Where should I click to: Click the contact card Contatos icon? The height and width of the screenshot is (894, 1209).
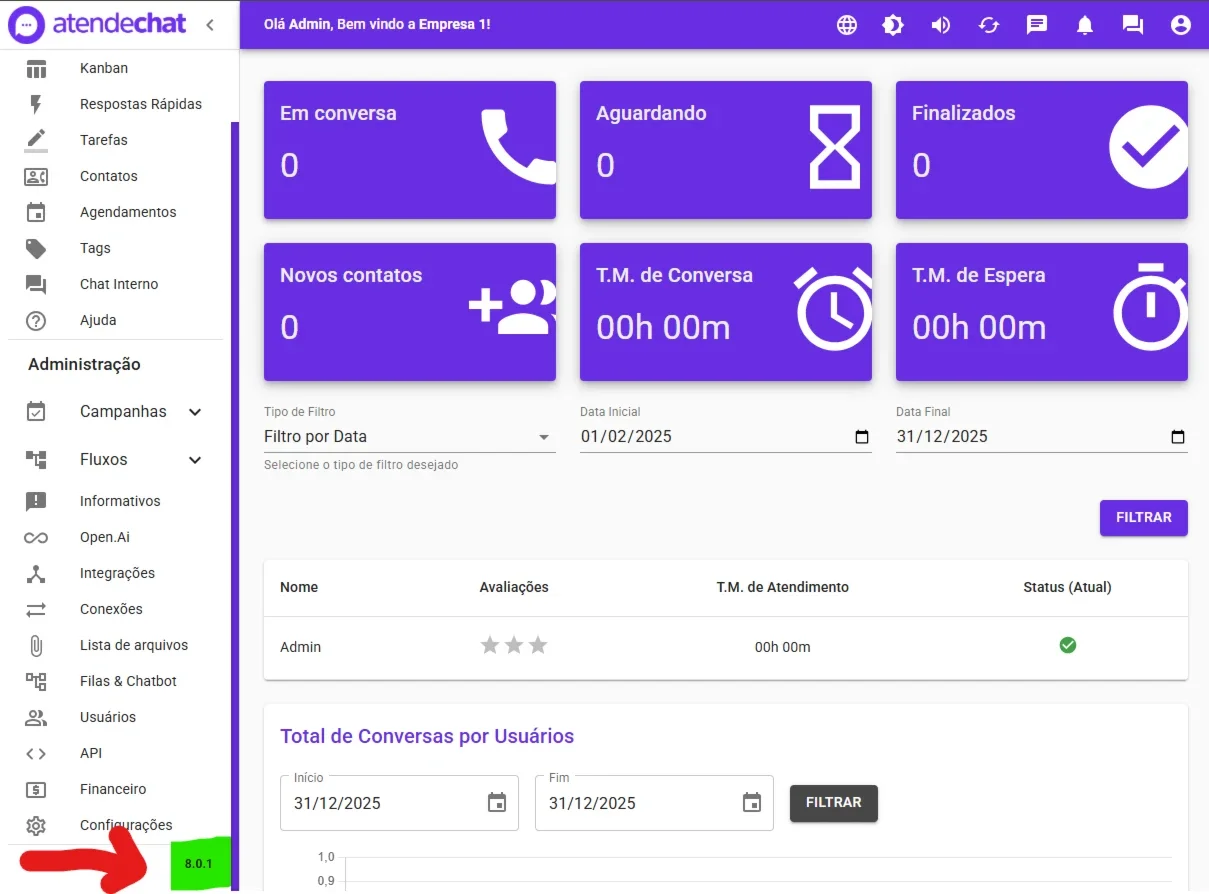(36, 176)
